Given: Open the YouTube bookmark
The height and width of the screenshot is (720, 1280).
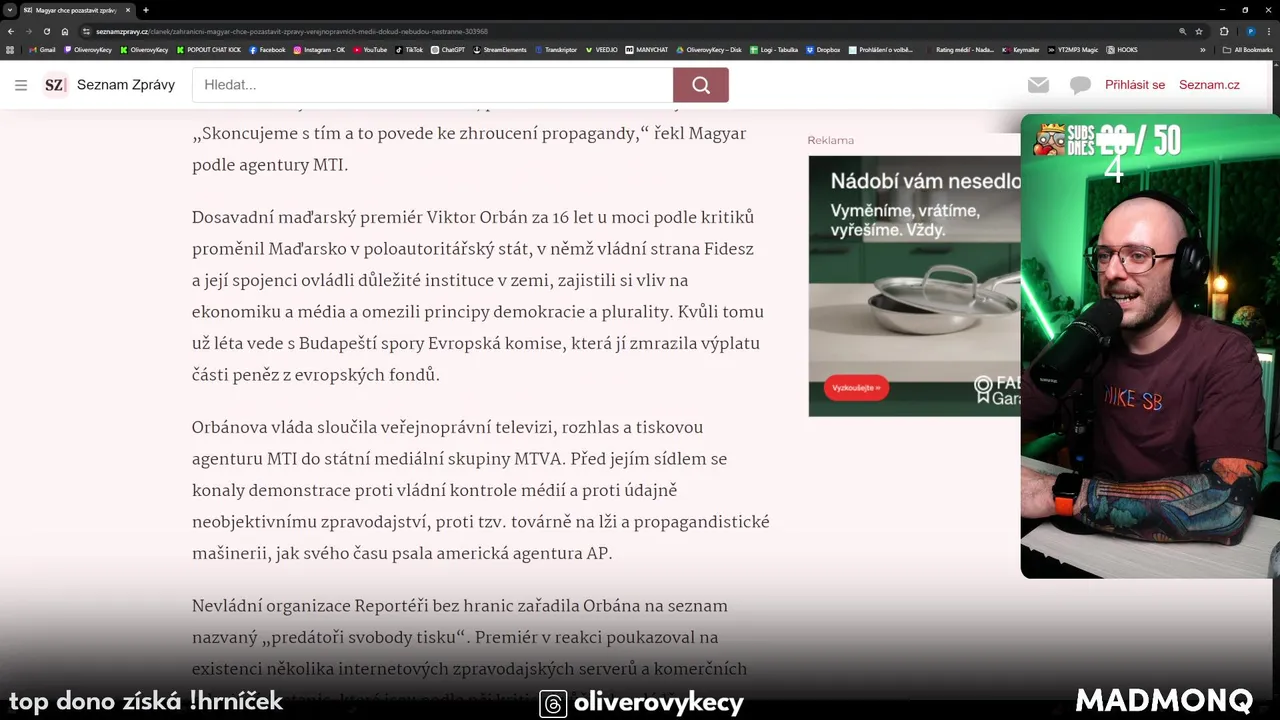Looking at the screenshot, I should pyautogui.click(x=370, y=49).
